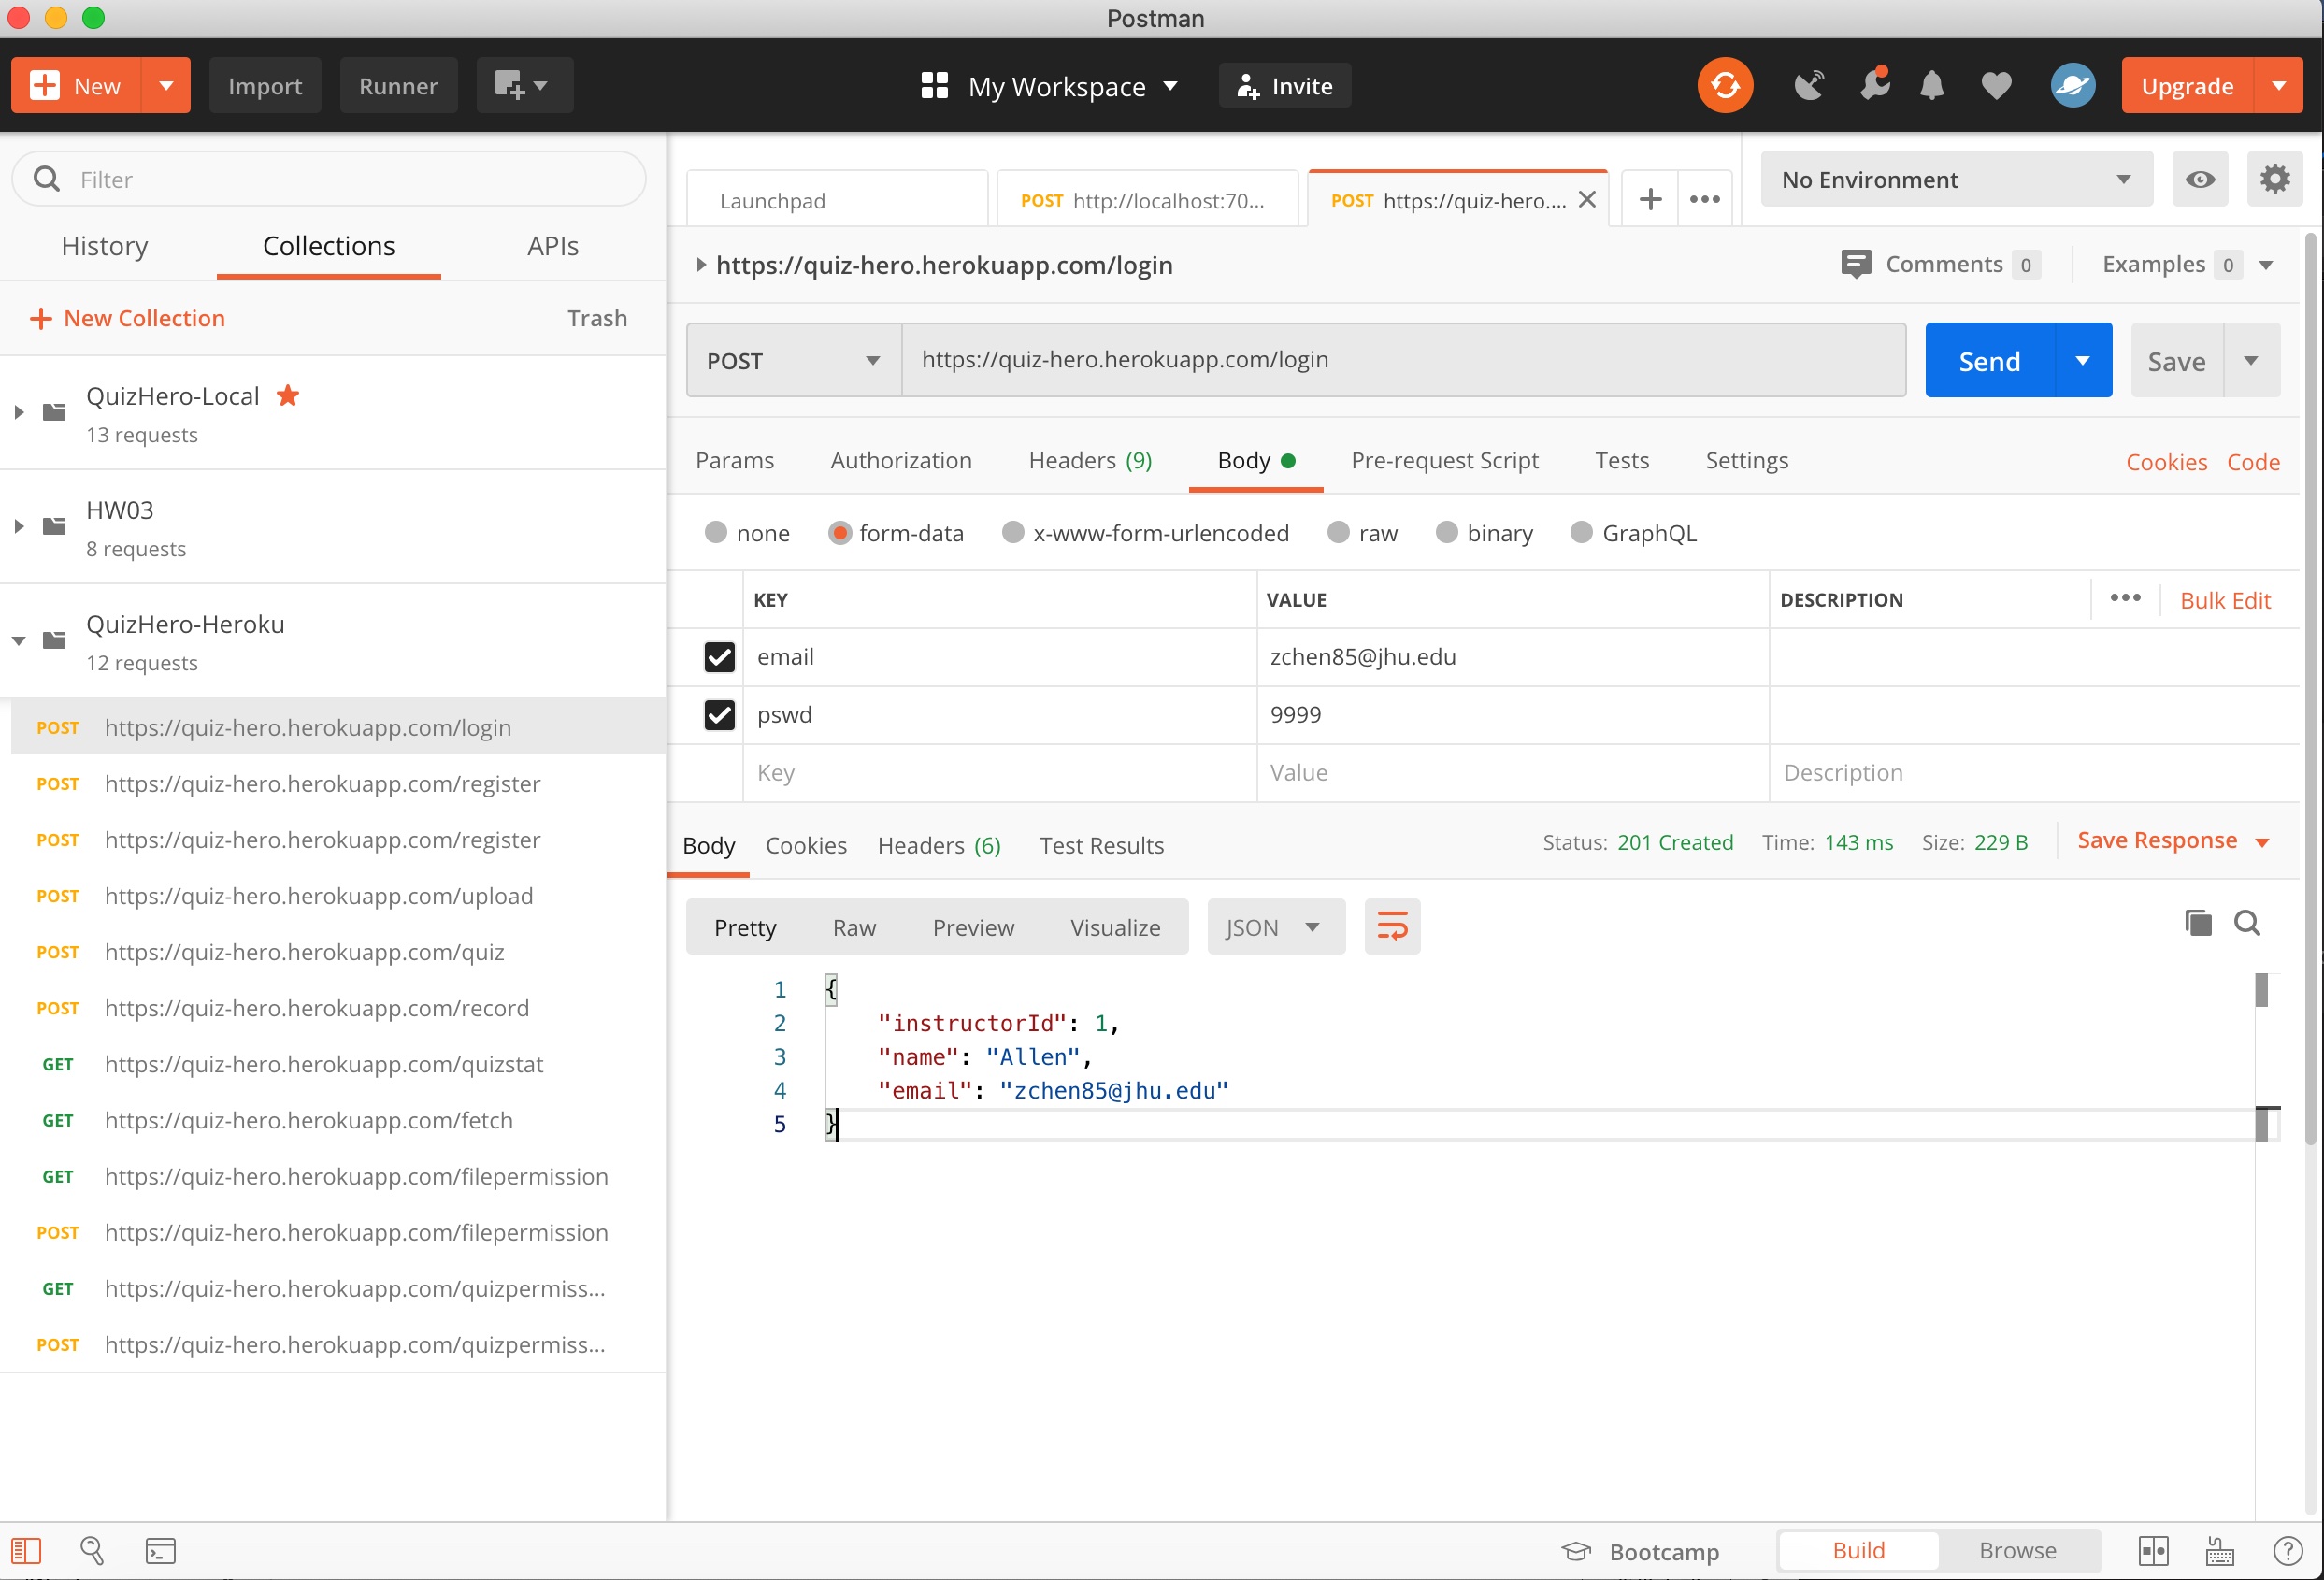The width and height of the screenshot is (2324, 1580).
Task: Click the sync status icon
Action: point(1725,86)
